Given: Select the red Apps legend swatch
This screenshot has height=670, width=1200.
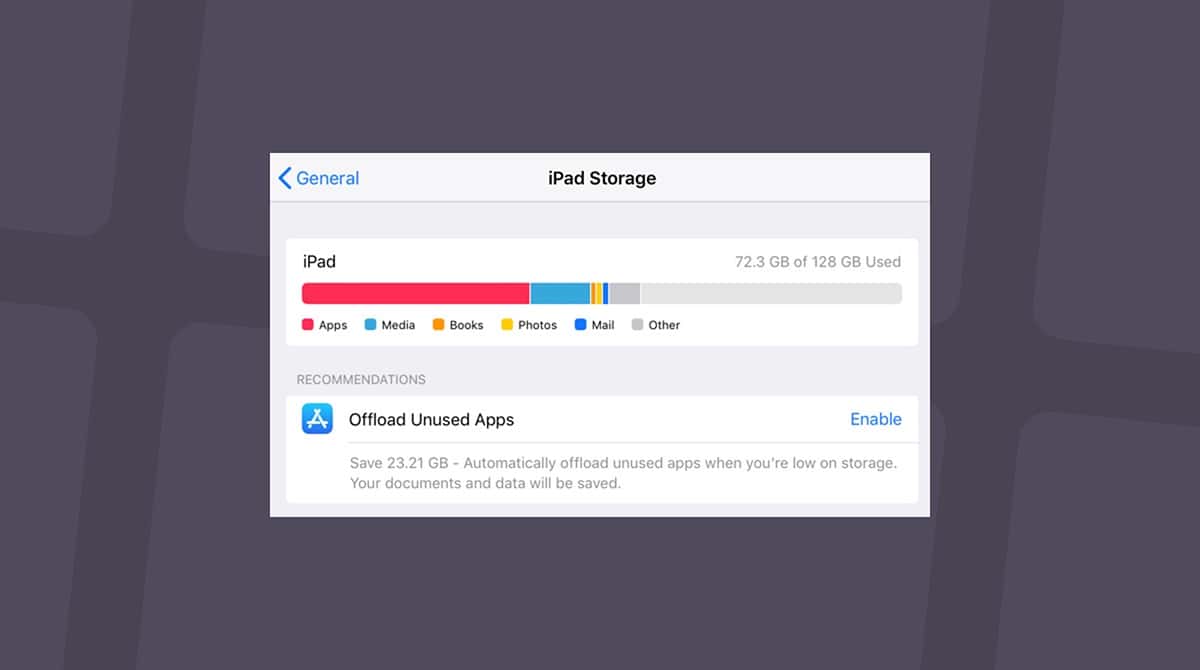Looking at the screenshot, I should [x=308, y=325].
